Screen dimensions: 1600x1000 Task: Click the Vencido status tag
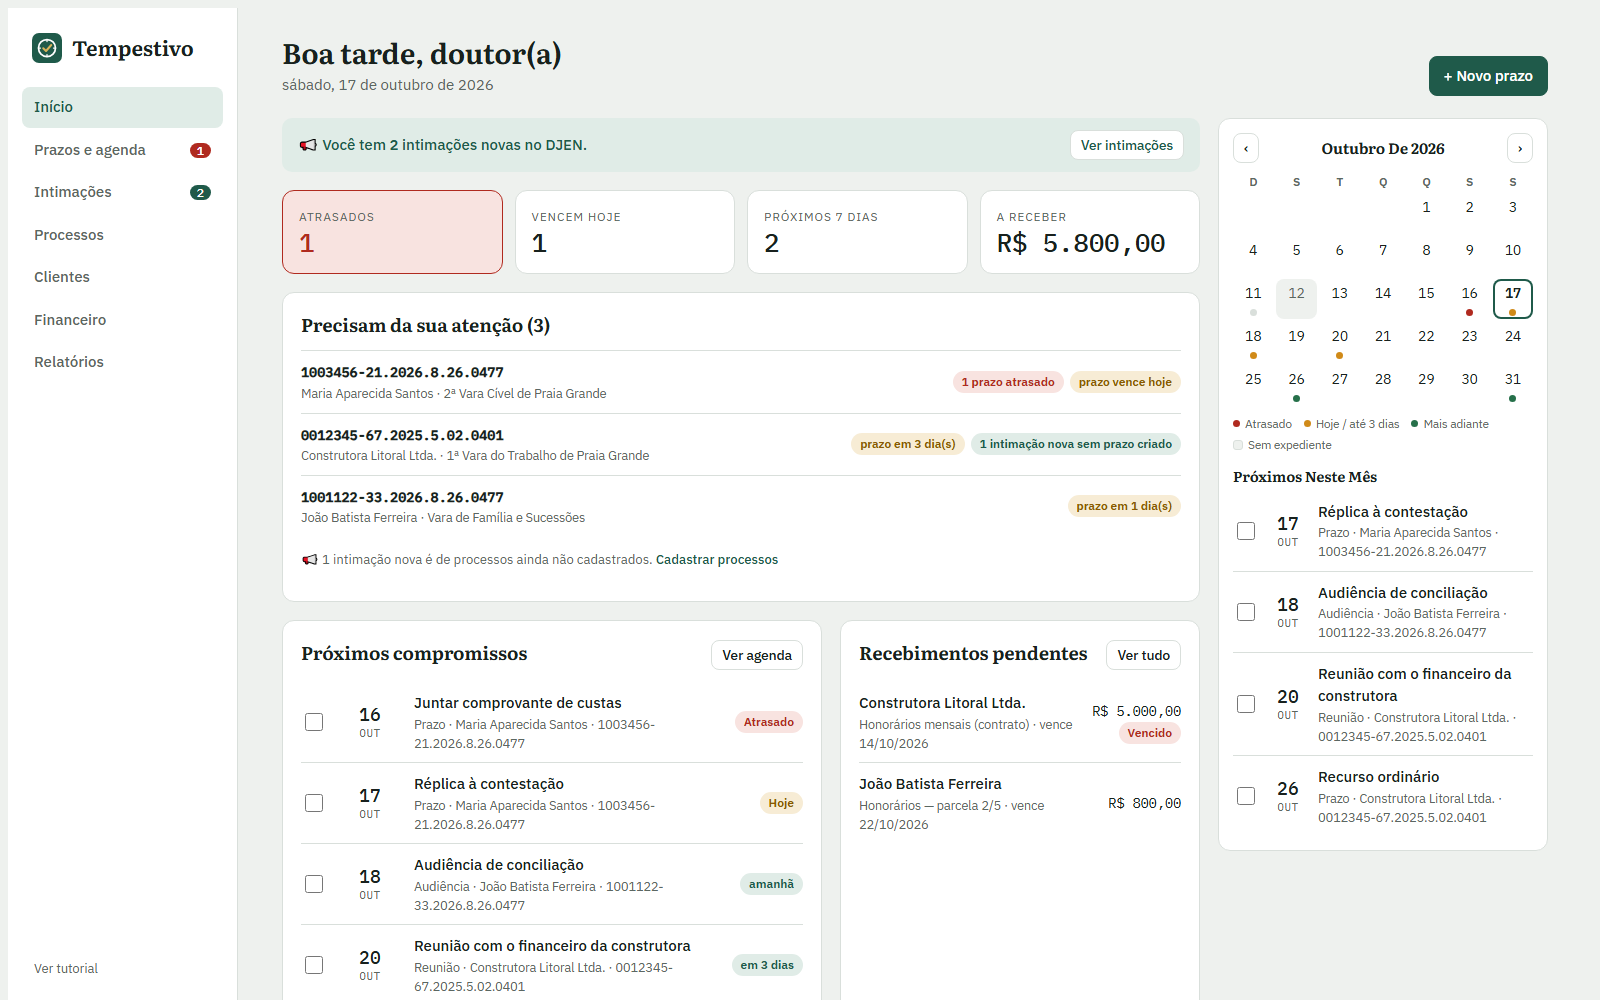1150,733
